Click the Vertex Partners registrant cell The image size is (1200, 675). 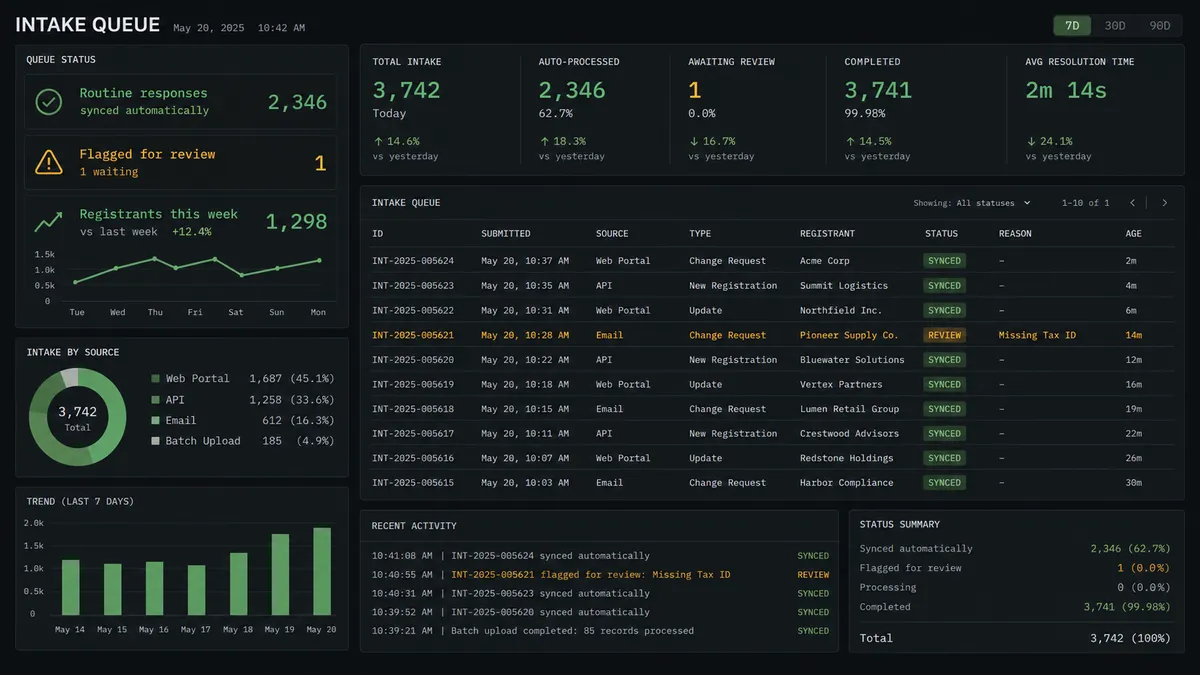841,384
